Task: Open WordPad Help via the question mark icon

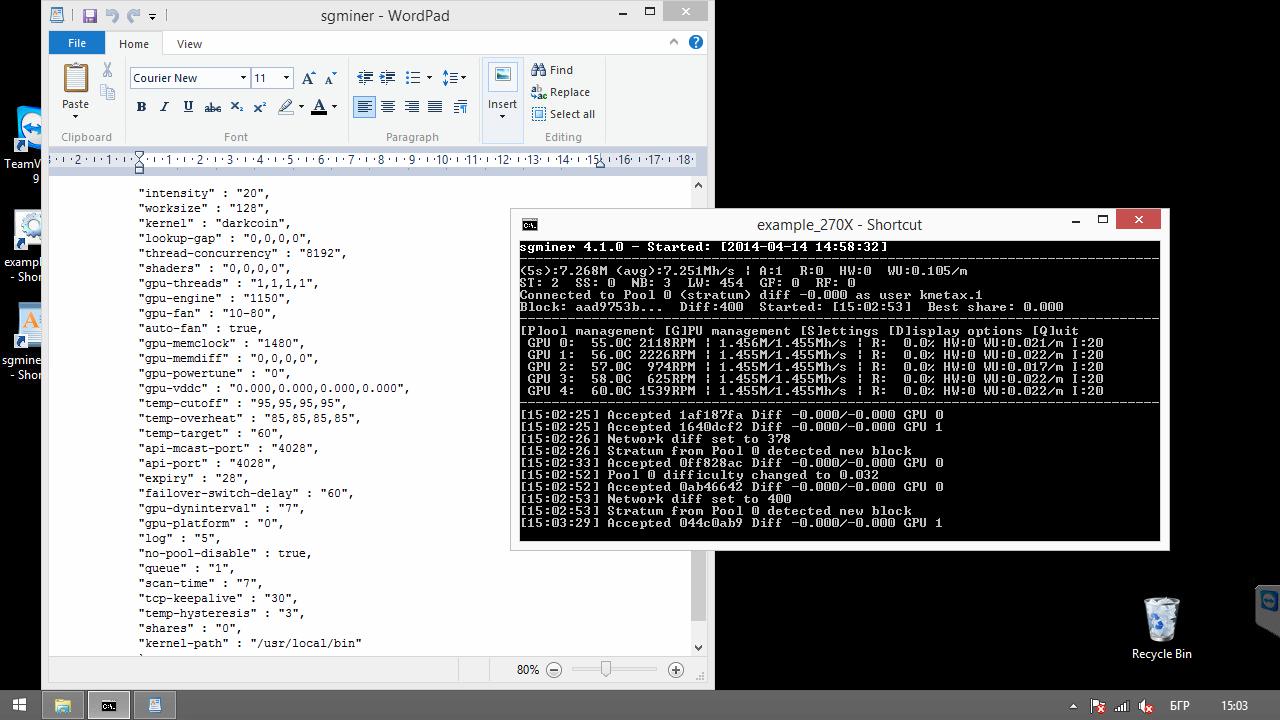Action: [x=696, y=42]
